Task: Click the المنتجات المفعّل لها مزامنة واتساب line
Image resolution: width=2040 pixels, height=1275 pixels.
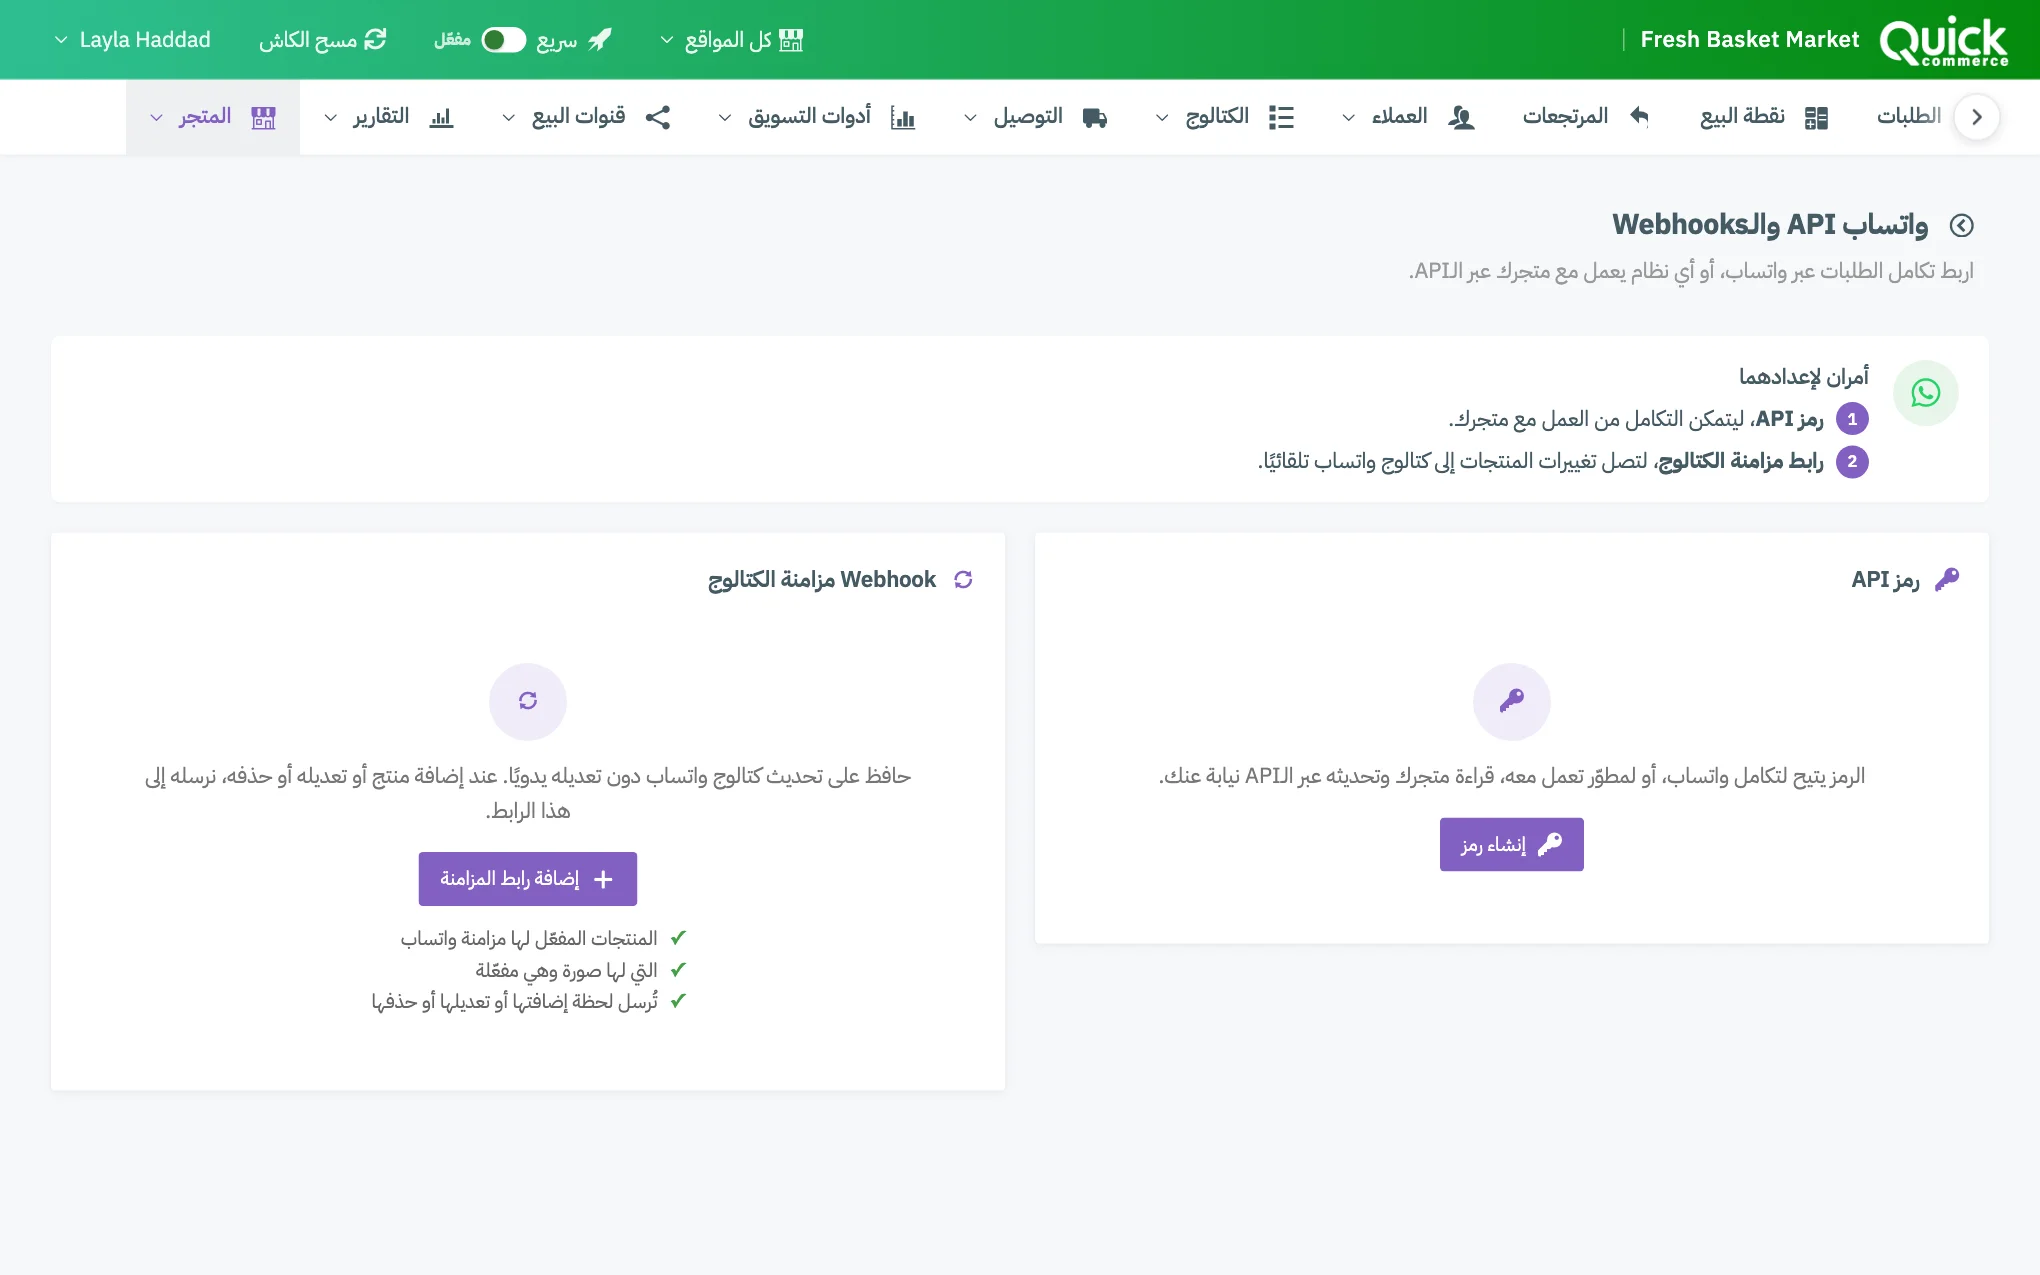Action: [x=529, y=938]
